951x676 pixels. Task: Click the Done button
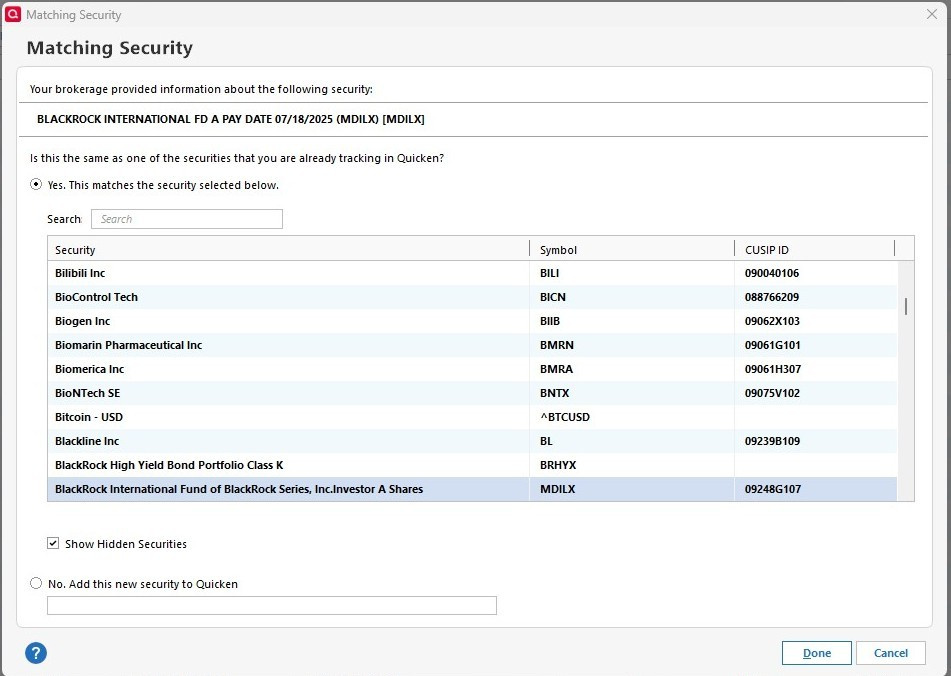(816, 653)
